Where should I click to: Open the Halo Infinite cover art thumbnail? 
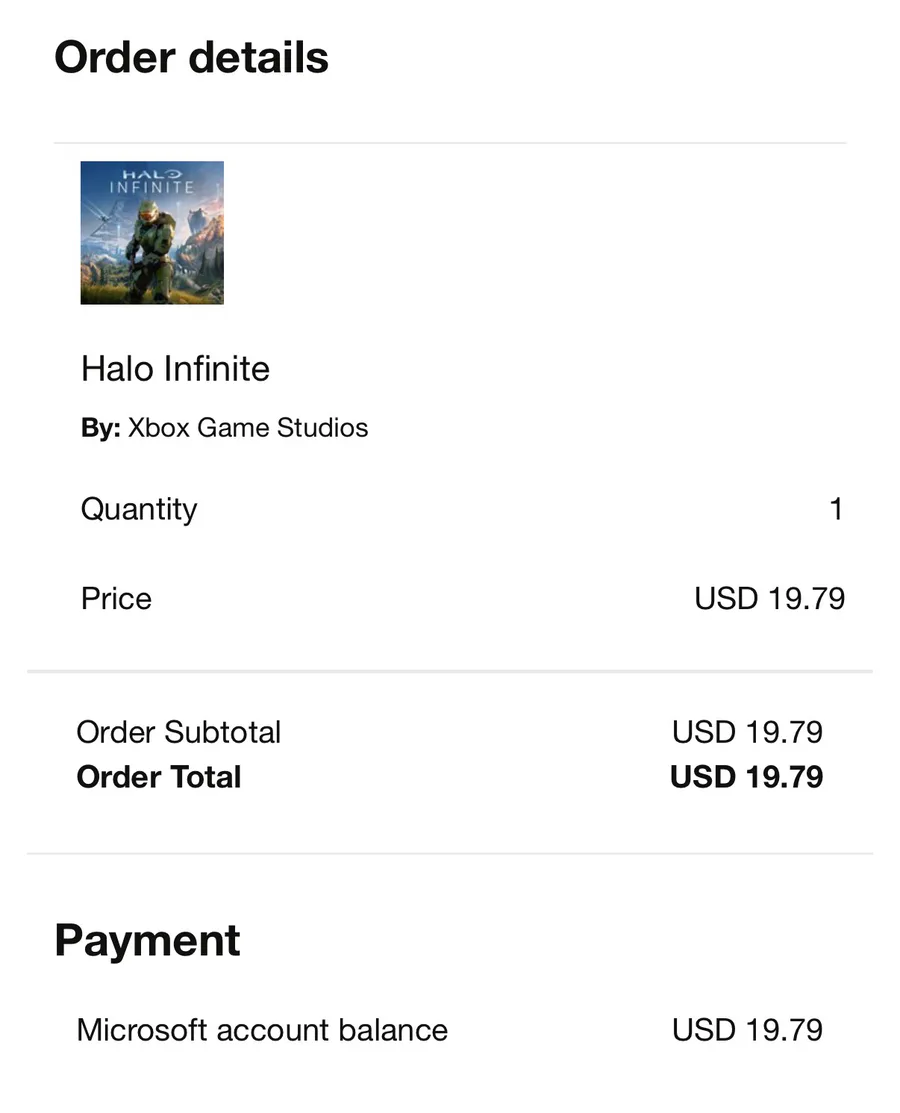click(152, 232)
